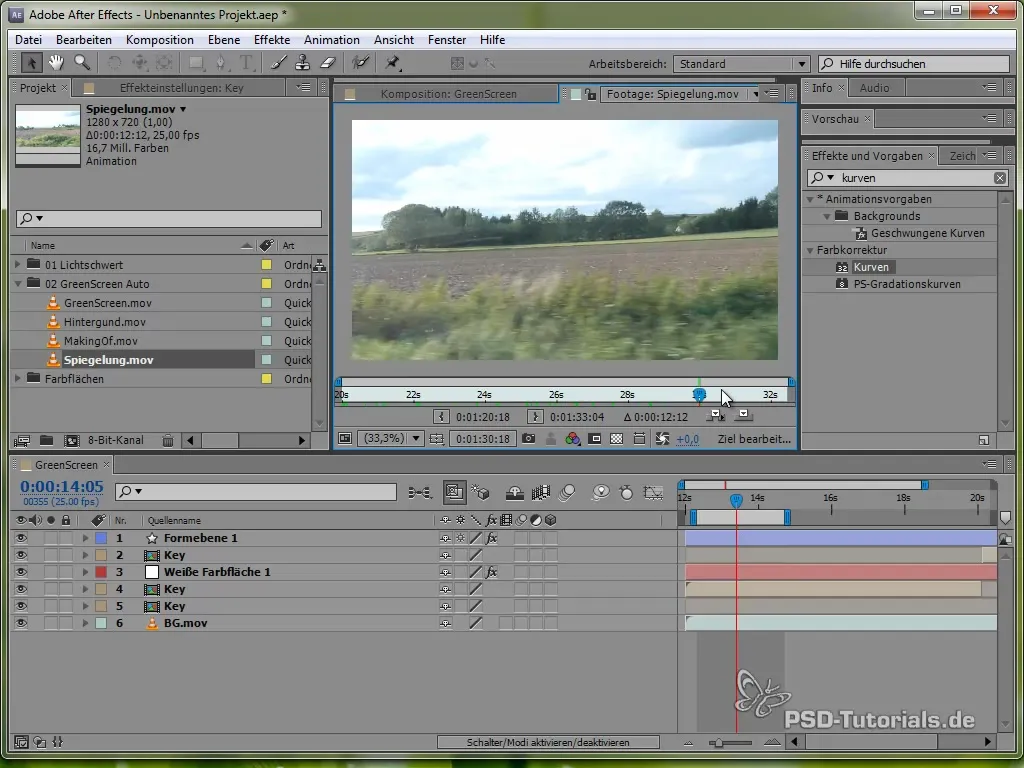Click the blue label color of Formebene 1

click(101, 538)
